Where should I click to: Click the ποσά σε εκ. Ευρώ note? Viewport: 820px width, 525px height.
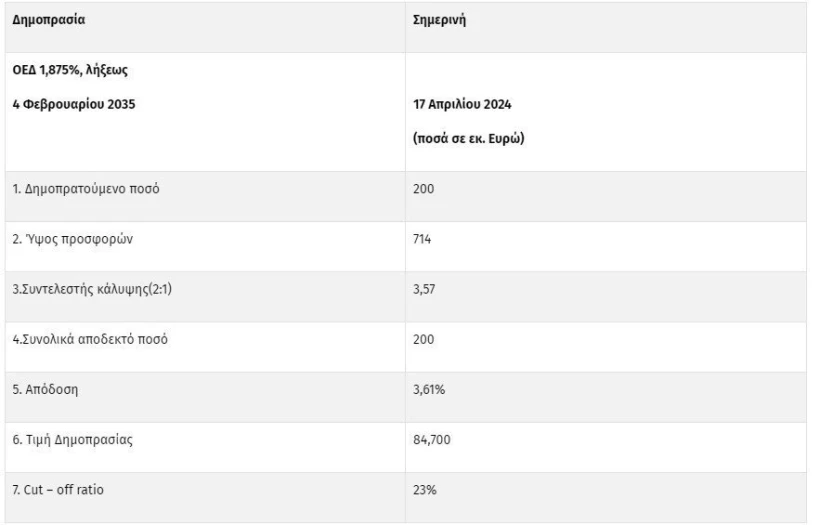pos(469,138)
